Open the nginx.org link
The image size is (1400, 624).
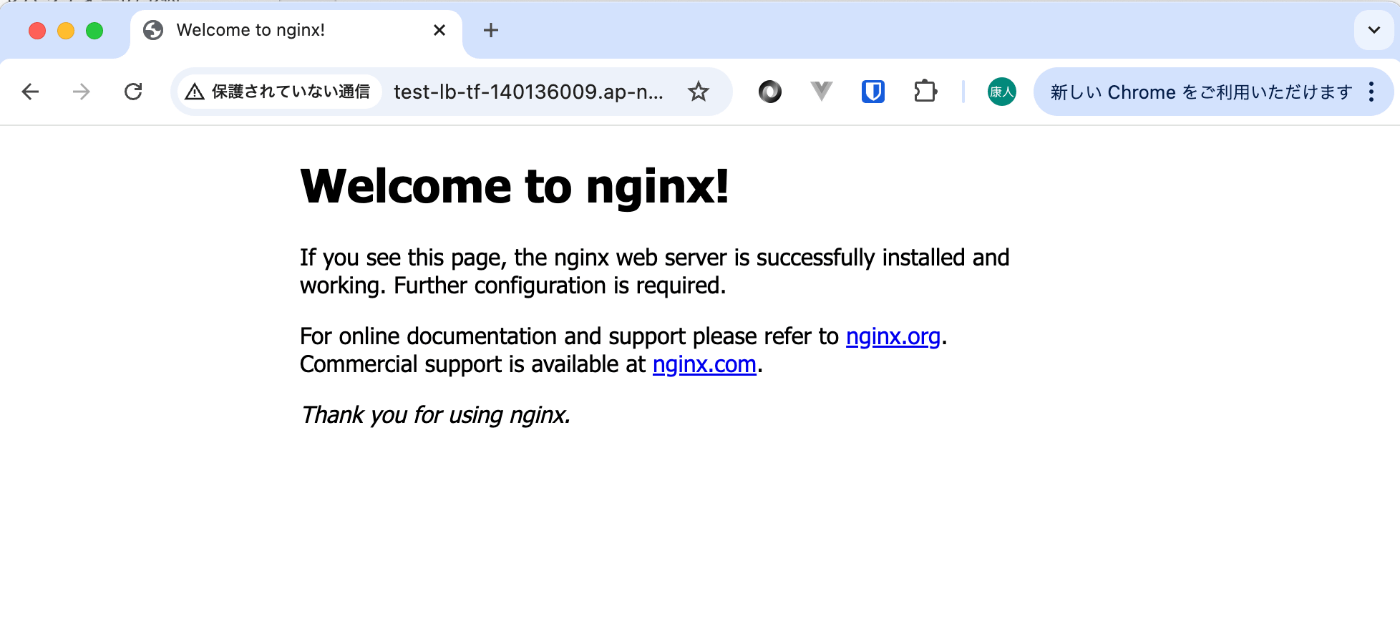coord(893,336)
